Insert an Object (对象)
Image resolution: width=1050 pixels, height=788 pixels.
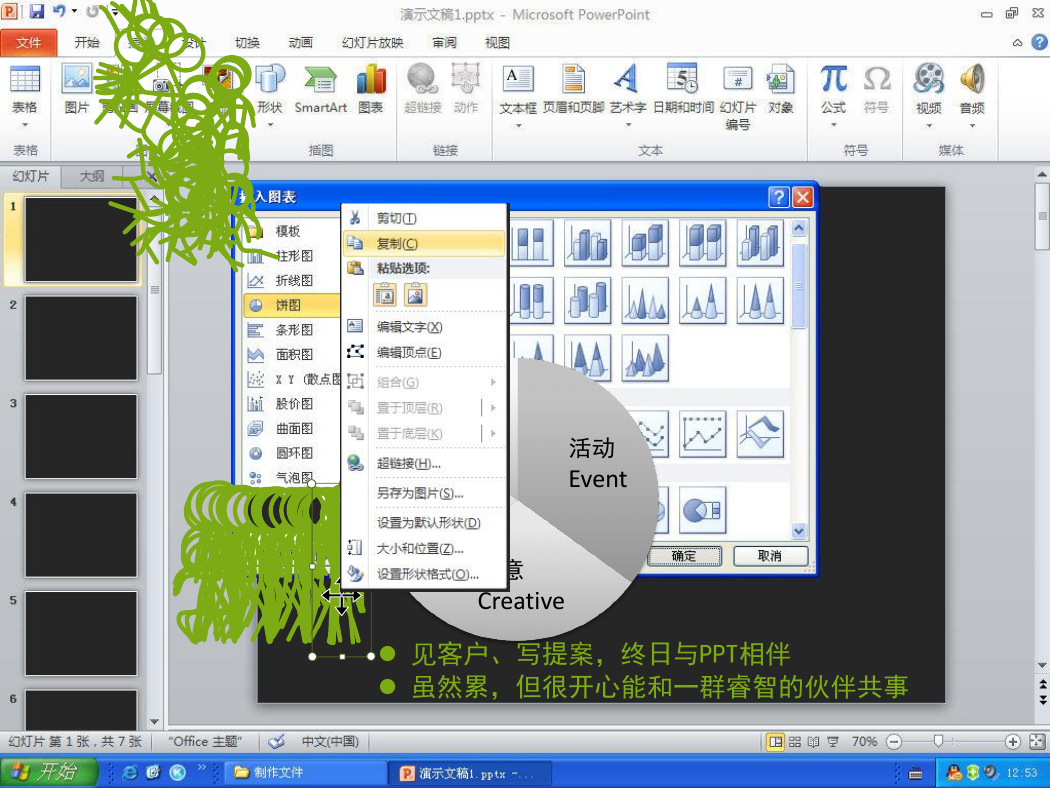pos(780,89)
